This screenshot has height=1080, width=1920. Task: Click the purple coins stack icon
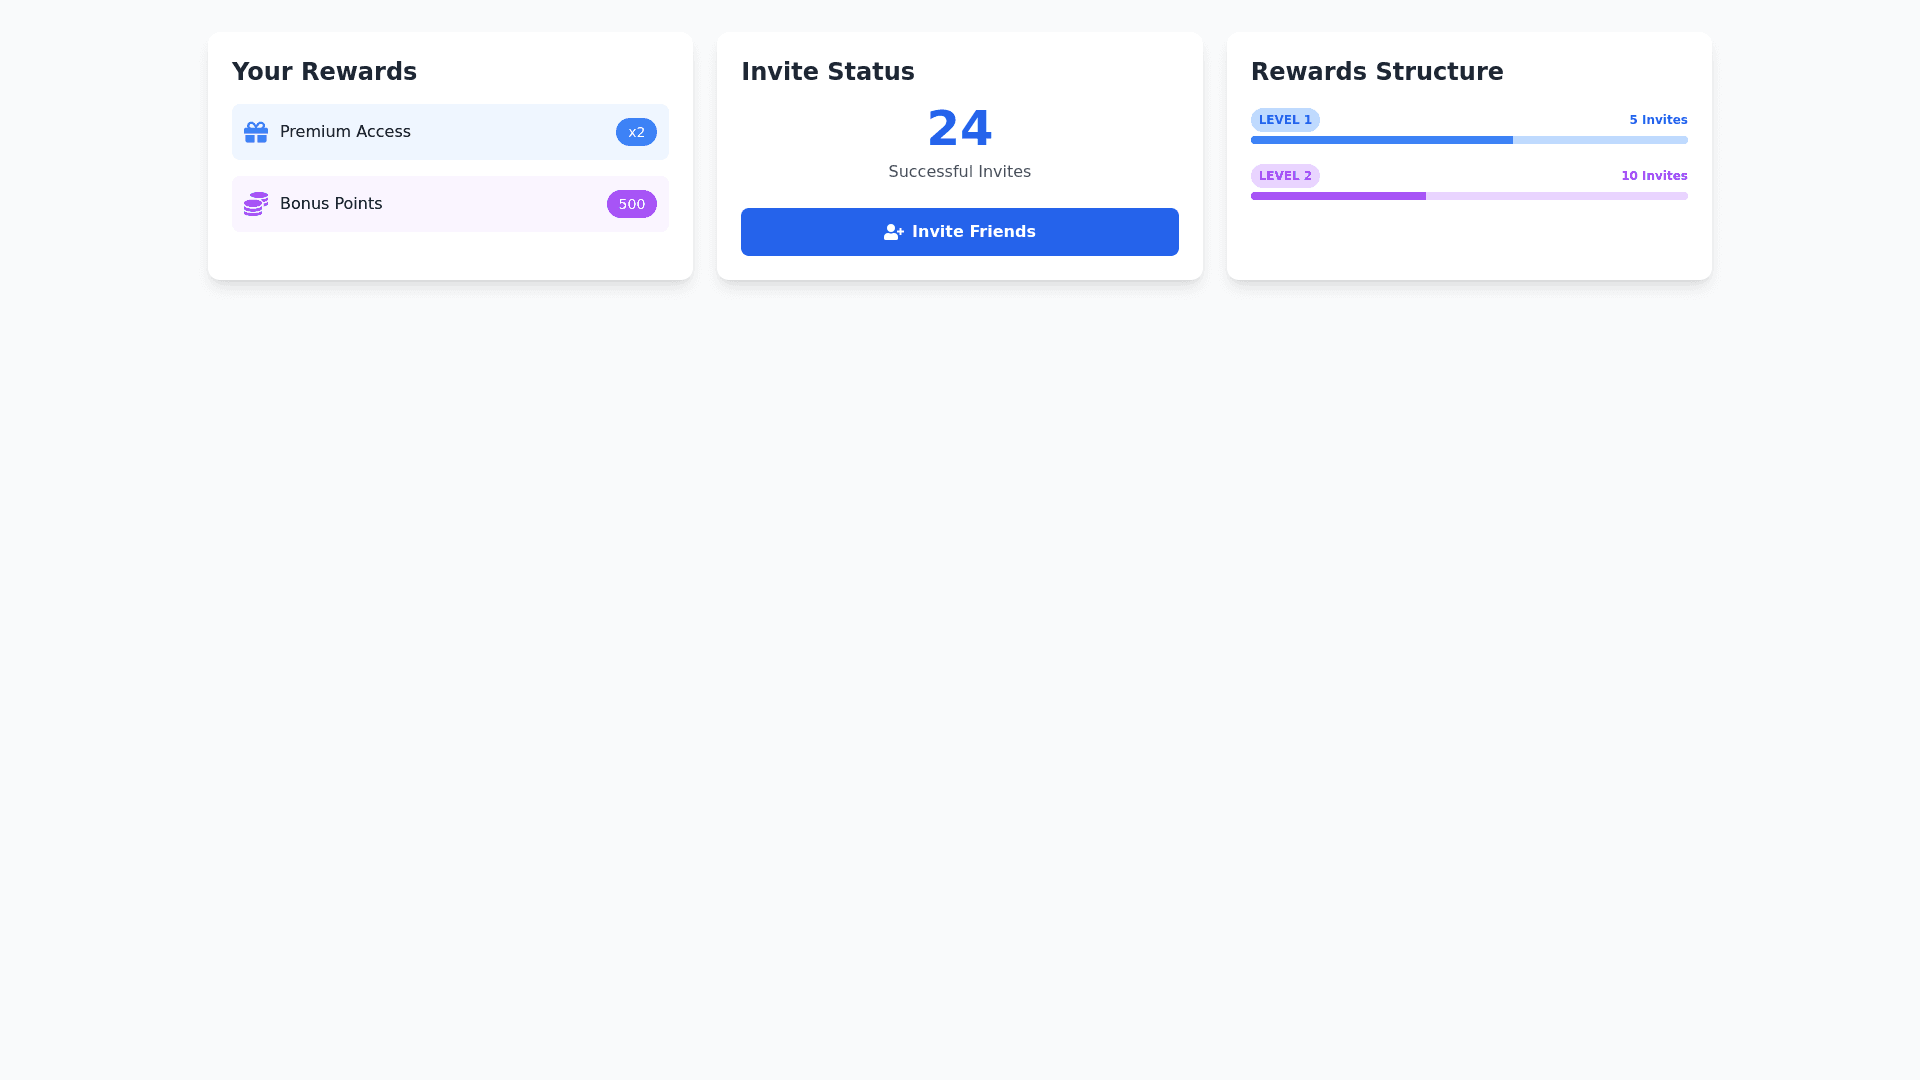click(256, 204)
